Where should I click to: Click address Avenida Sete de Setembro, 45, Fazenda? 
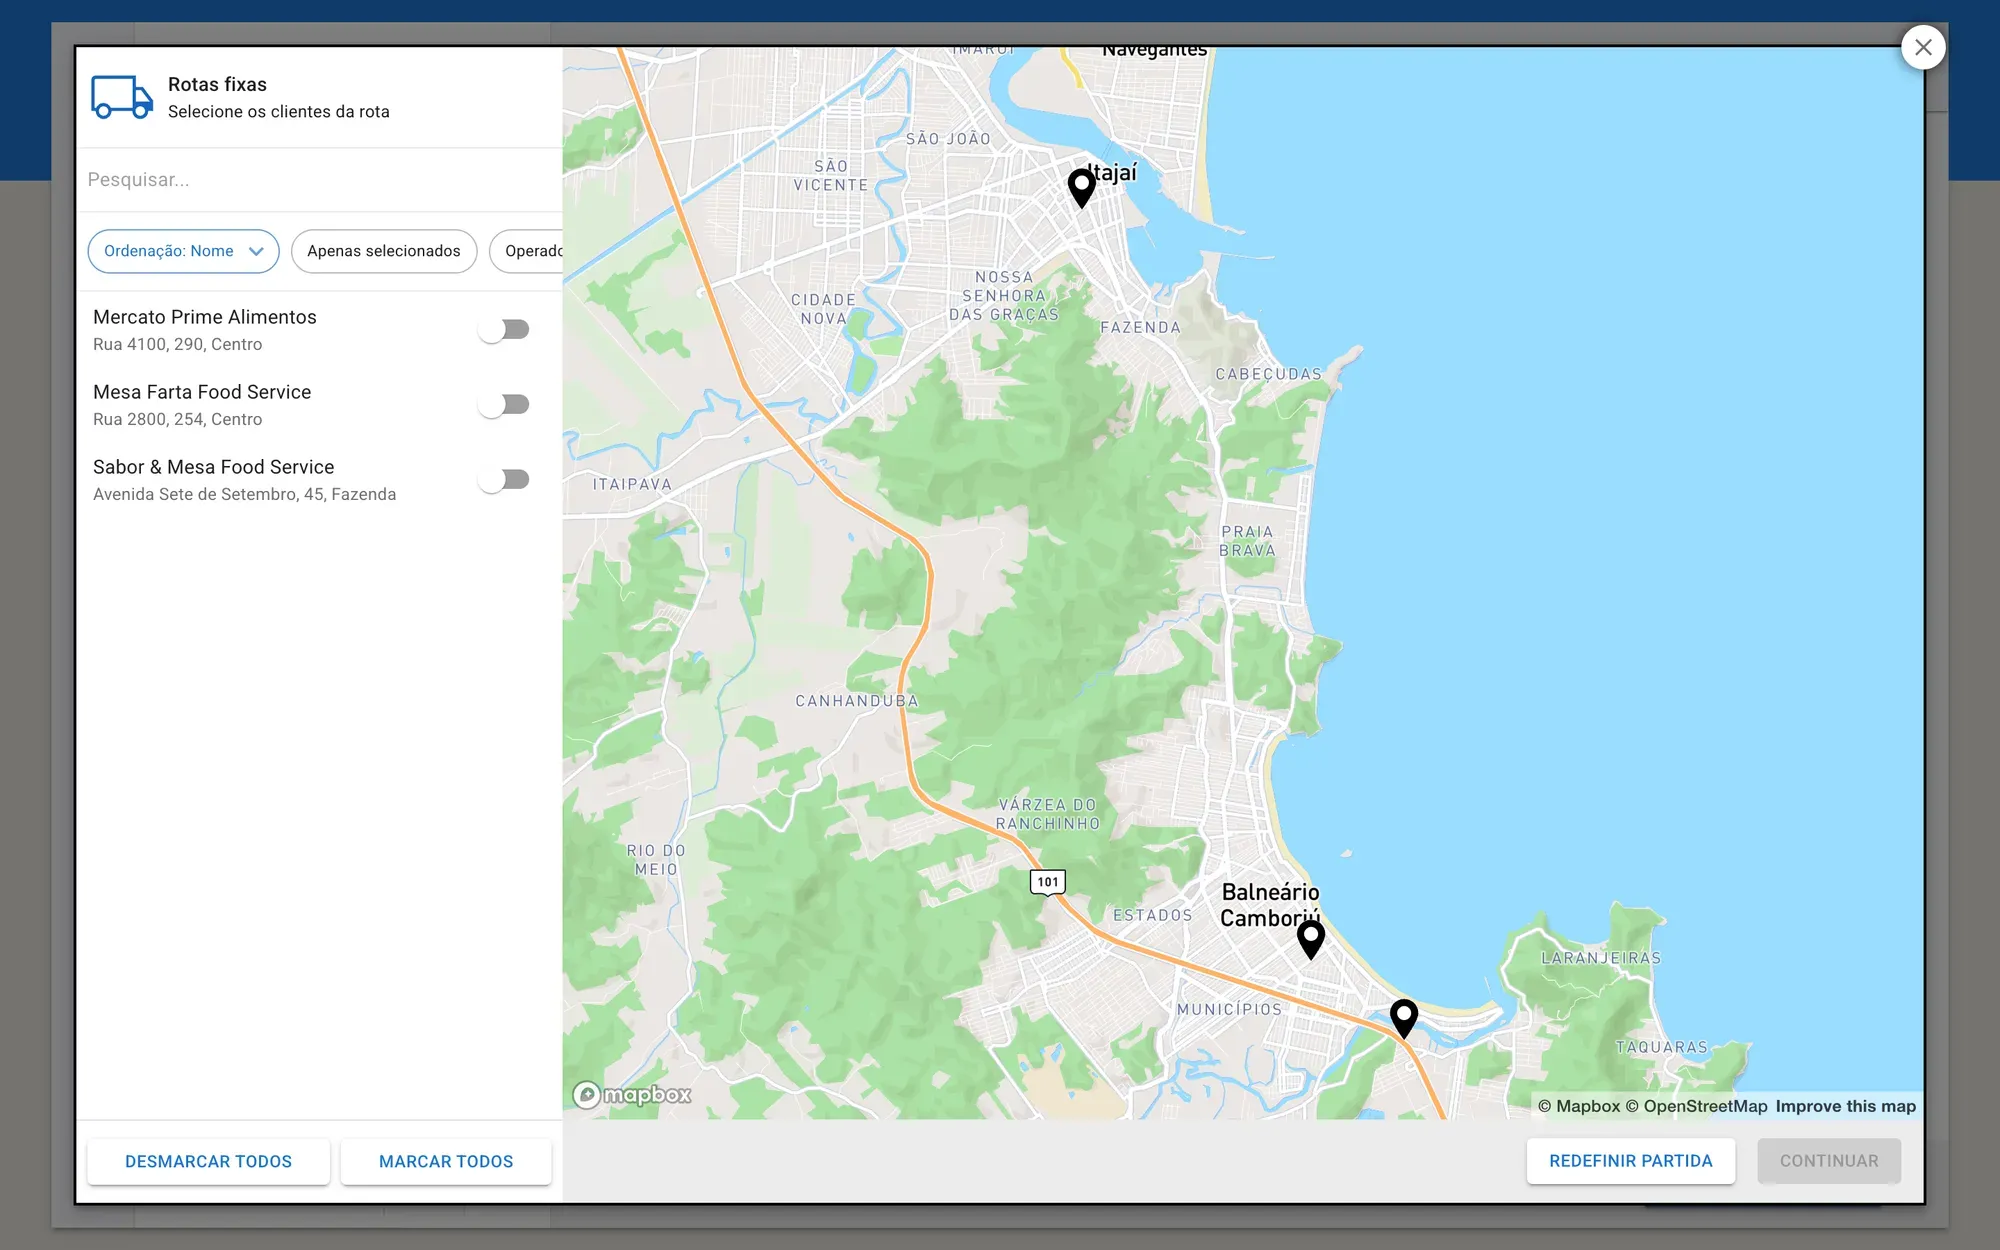[x=245, y=494]
